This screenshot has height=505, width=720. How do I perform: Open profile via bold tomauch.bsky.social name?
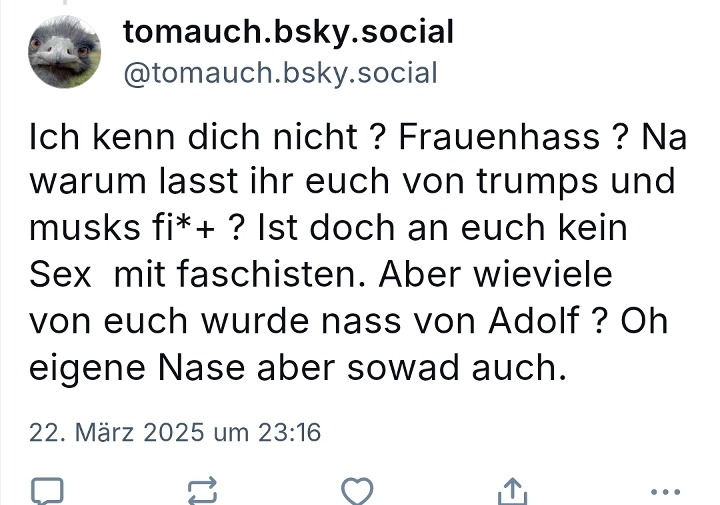pyautogui.click(x=288, y=33)
